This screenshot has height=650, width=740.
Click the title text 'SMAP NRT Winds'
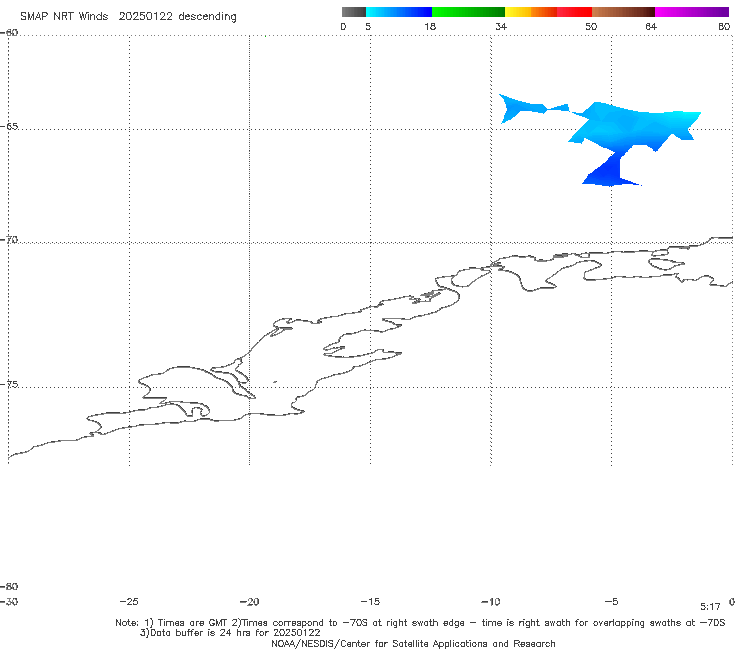64,16
